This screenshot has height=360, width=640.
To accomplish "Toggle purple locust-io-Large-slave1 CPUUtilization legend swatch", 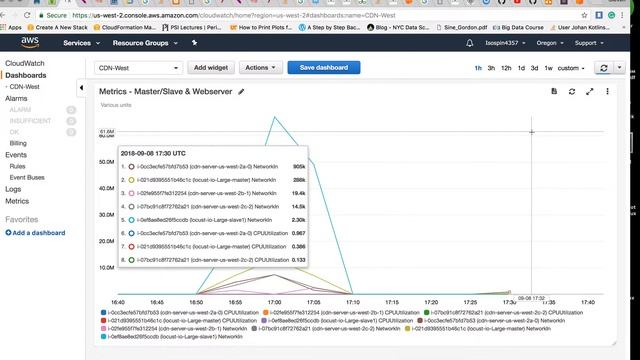I will (x=264, y=321).
